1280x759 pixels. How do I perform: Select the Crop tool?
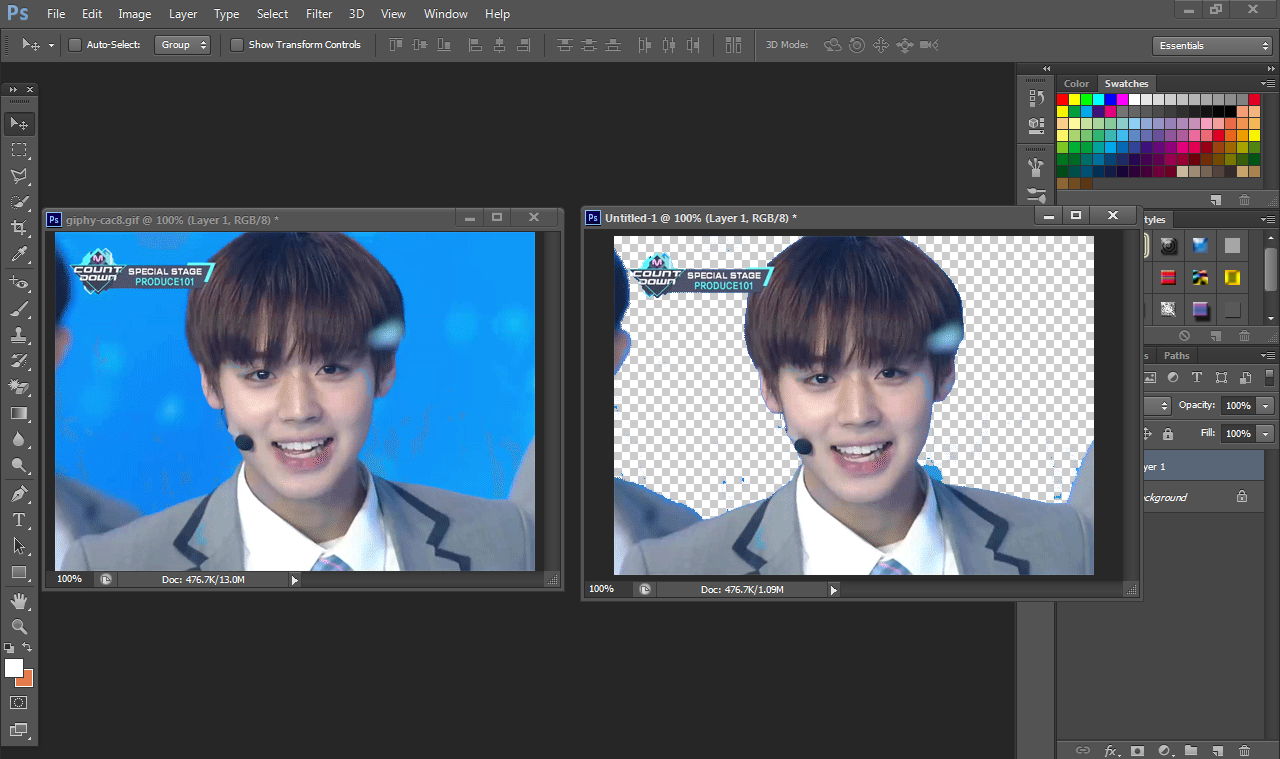pyautogui.click(x=19, y=228)
